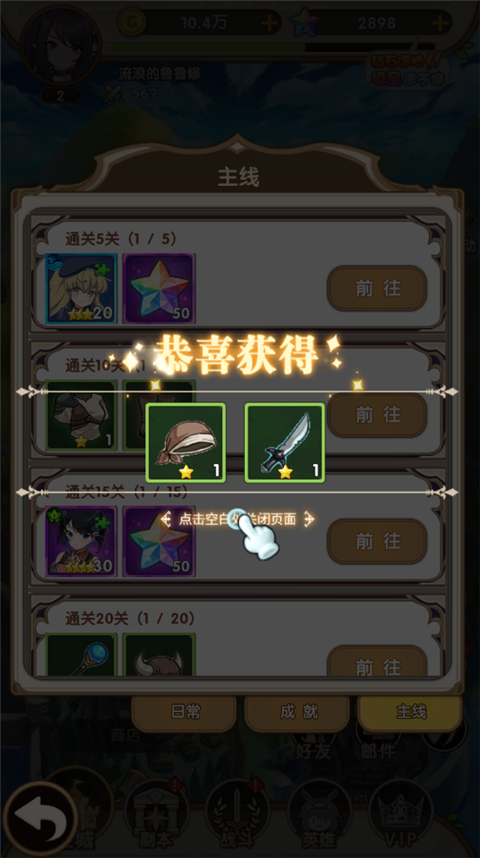Tap 点击空白处关闭页面 hint to dismiss popup
Screen dimensions: 480x858
(x=238, y=519)
